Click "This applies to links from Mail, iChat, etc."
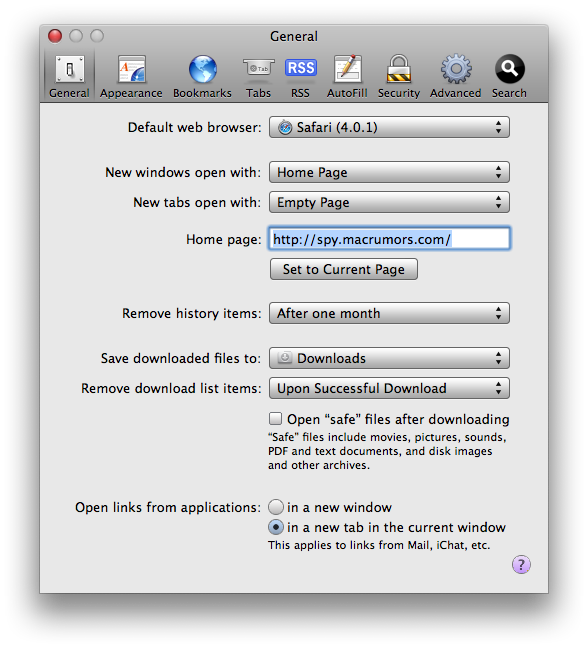This screenshot has height=648, width=588. click(x=379, y=546)
